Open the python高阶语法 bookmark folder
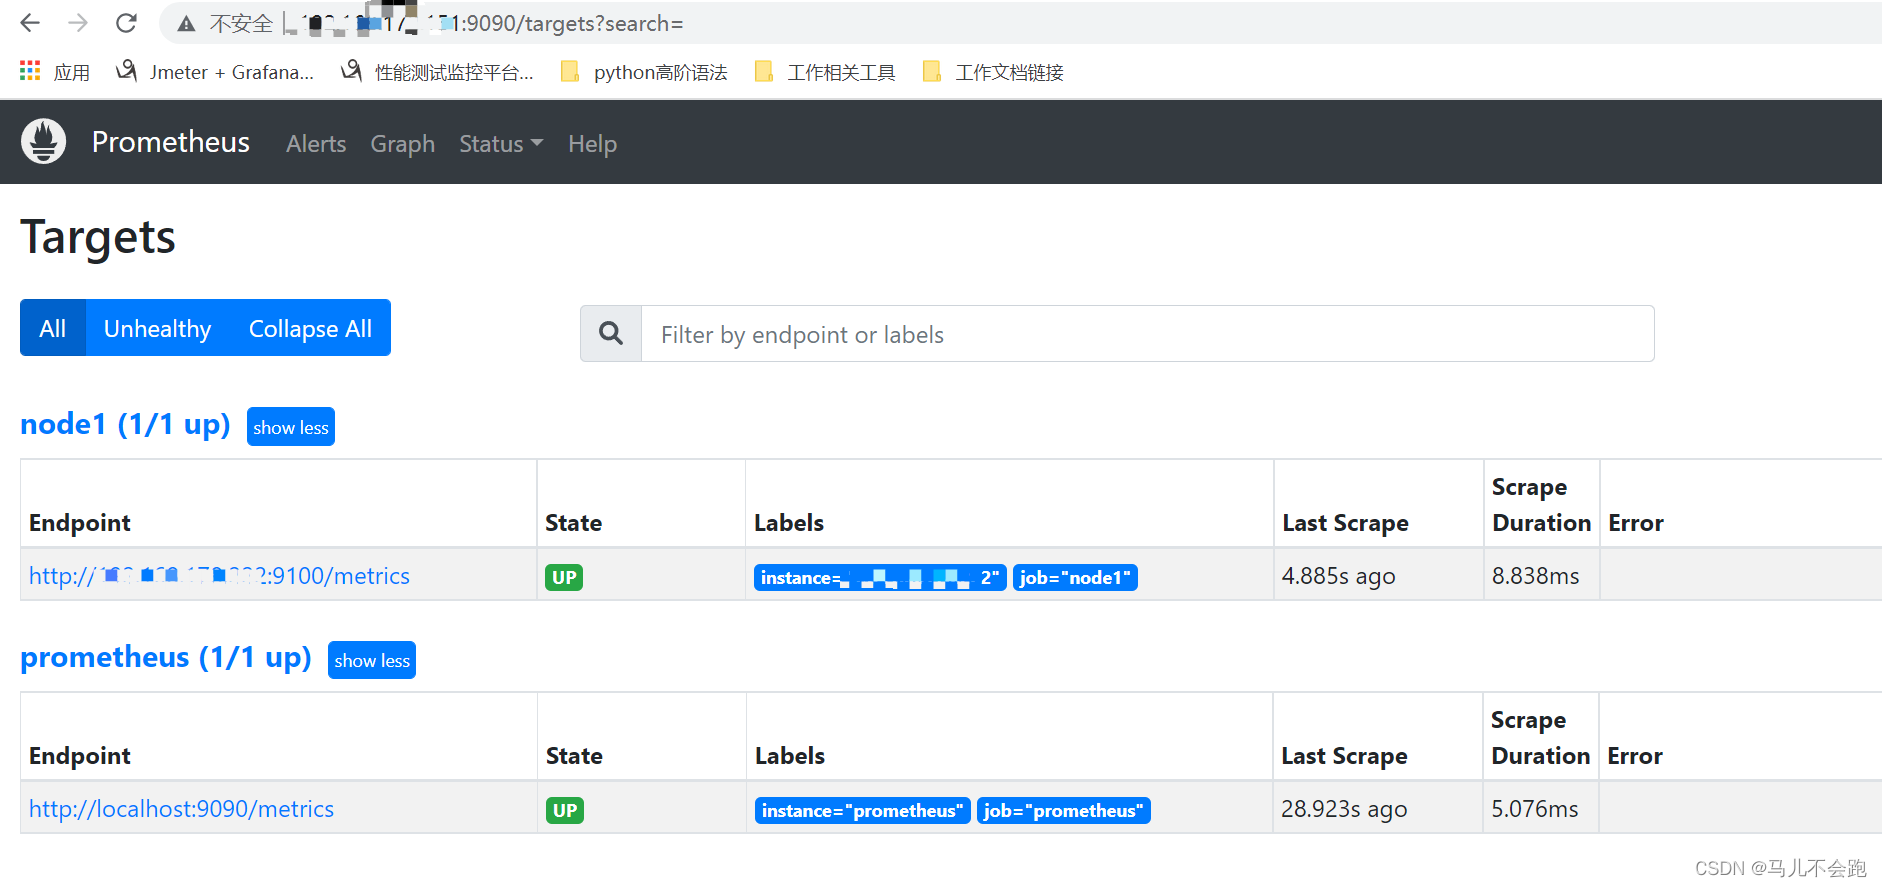This screenshot has height=887, width=1882. [644, 72]
